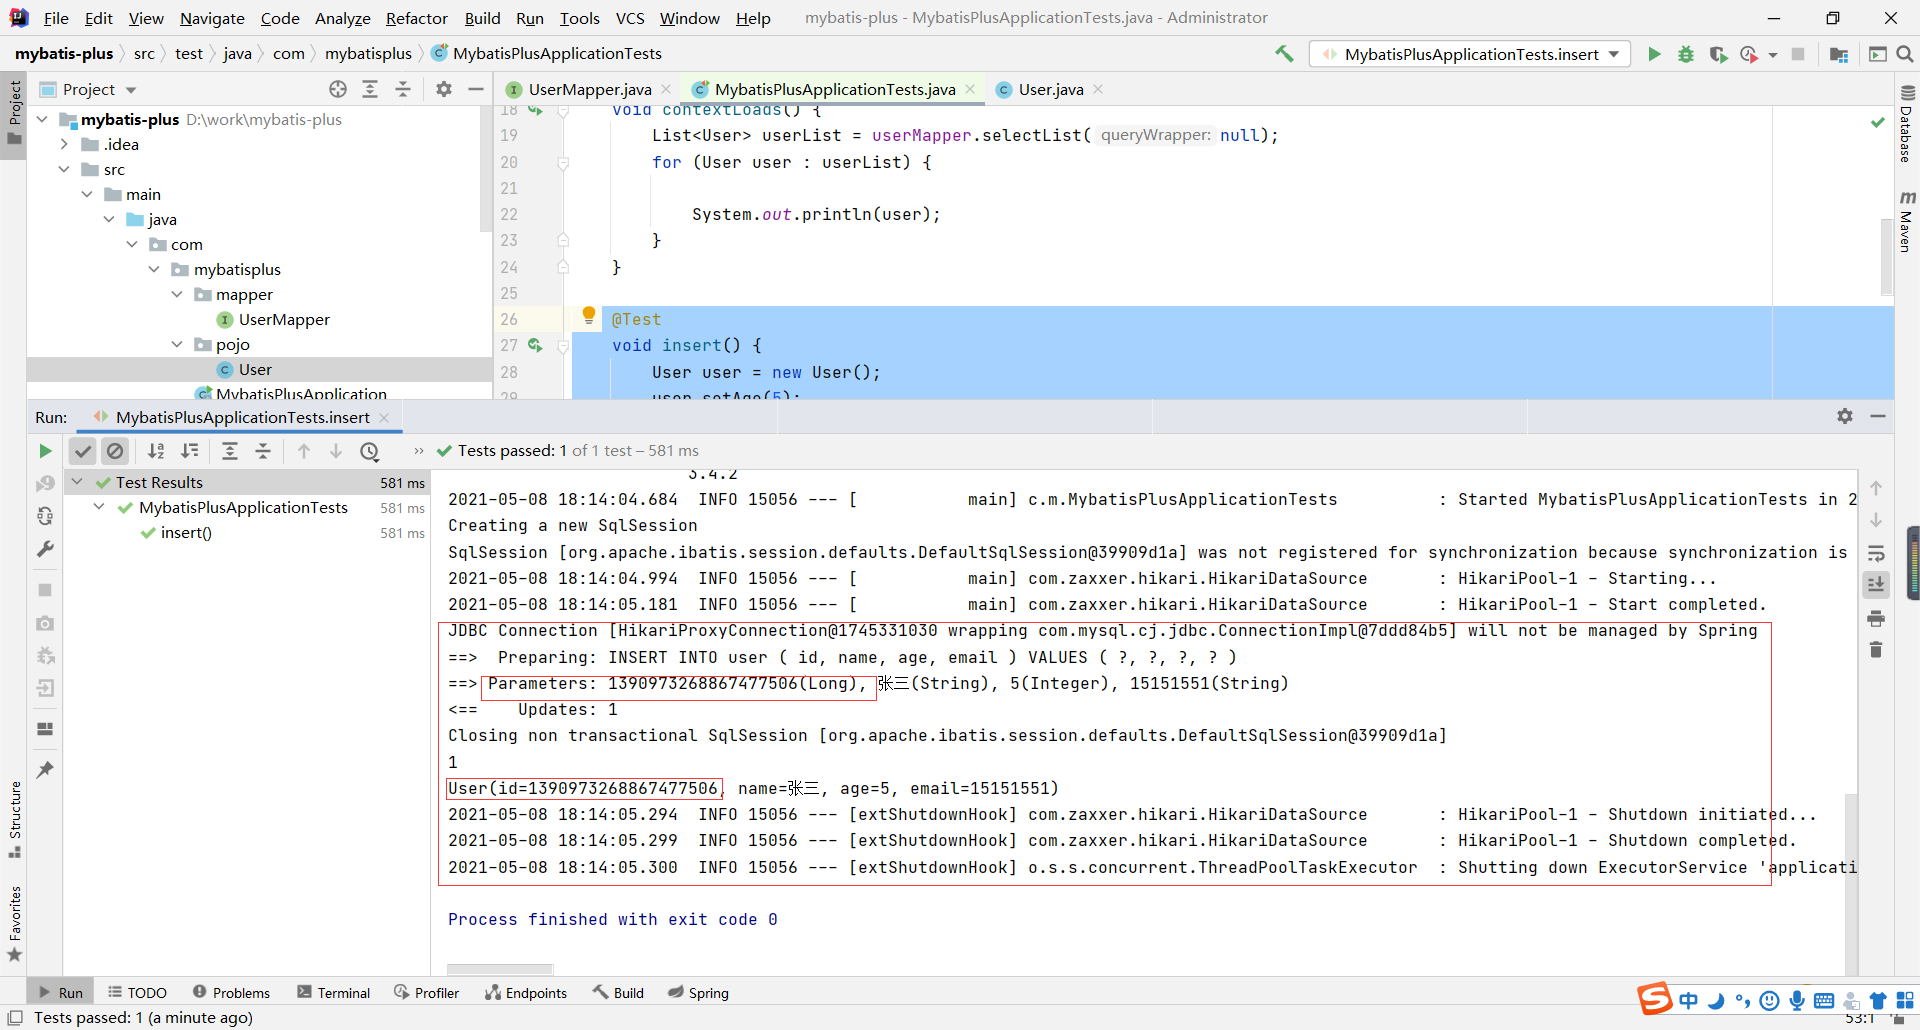1920x1030 pixels.
Task: Collapse the mybatis-plus root folder
Action: (42, 119)
